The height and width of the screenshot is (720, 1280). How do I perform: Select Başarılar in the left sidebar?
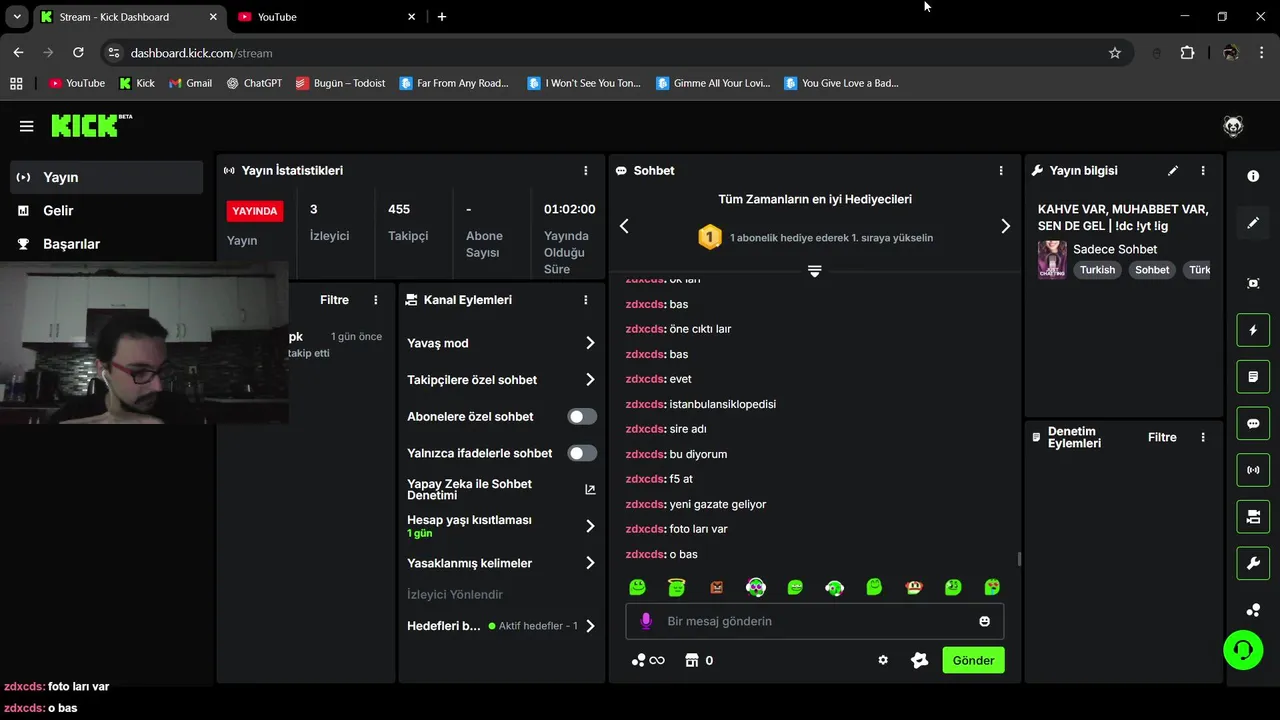(107, 243)
